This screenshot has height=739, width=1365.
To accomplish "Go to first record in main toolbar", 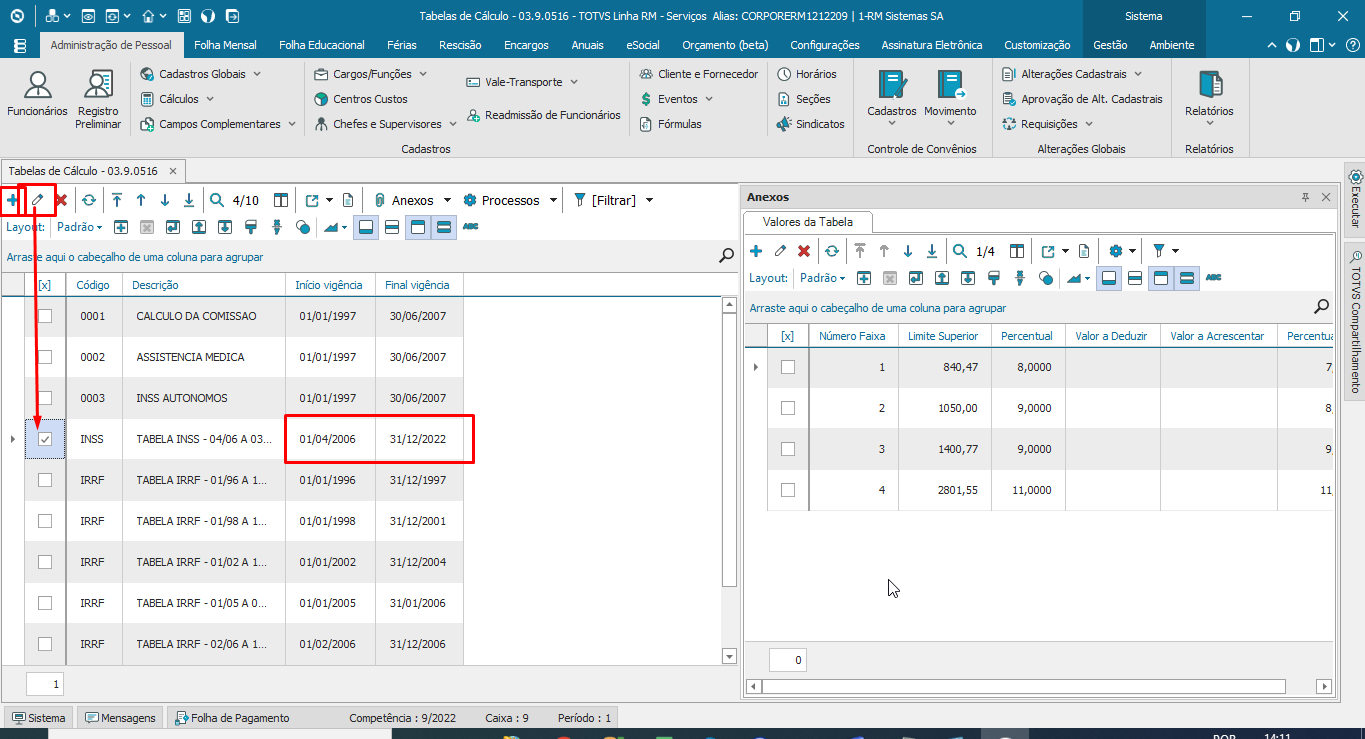I will [117, 200].
